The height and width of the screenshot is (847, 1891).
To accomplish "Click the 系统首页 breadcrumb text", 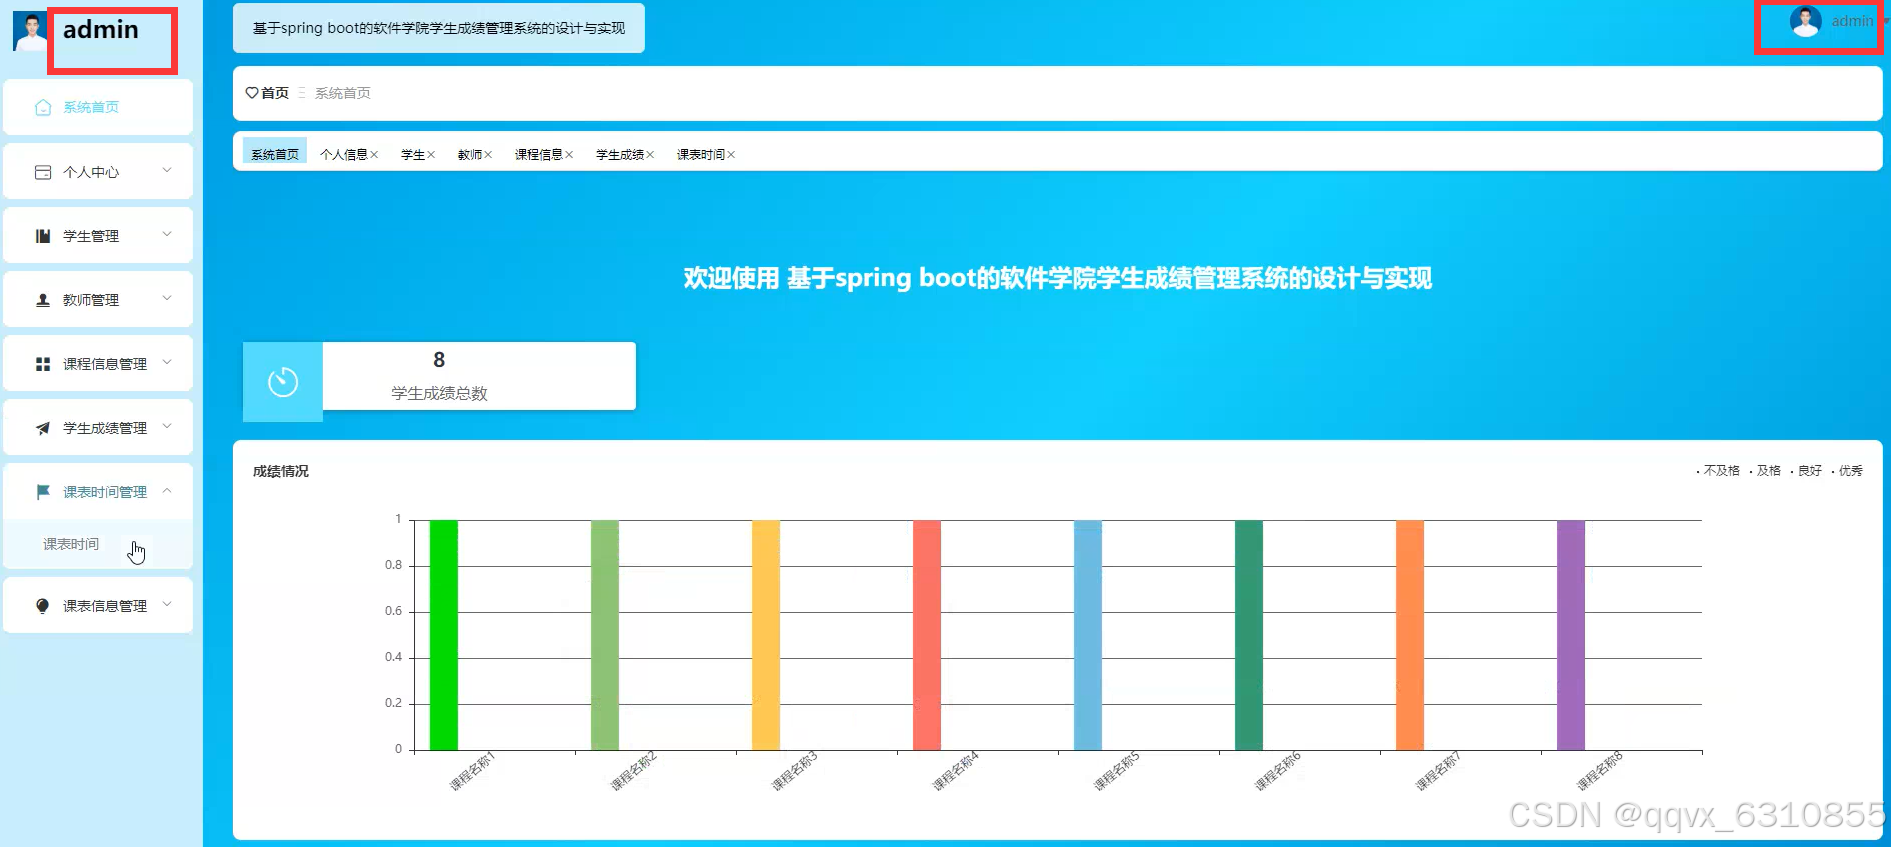I will [x=343, y=93].
